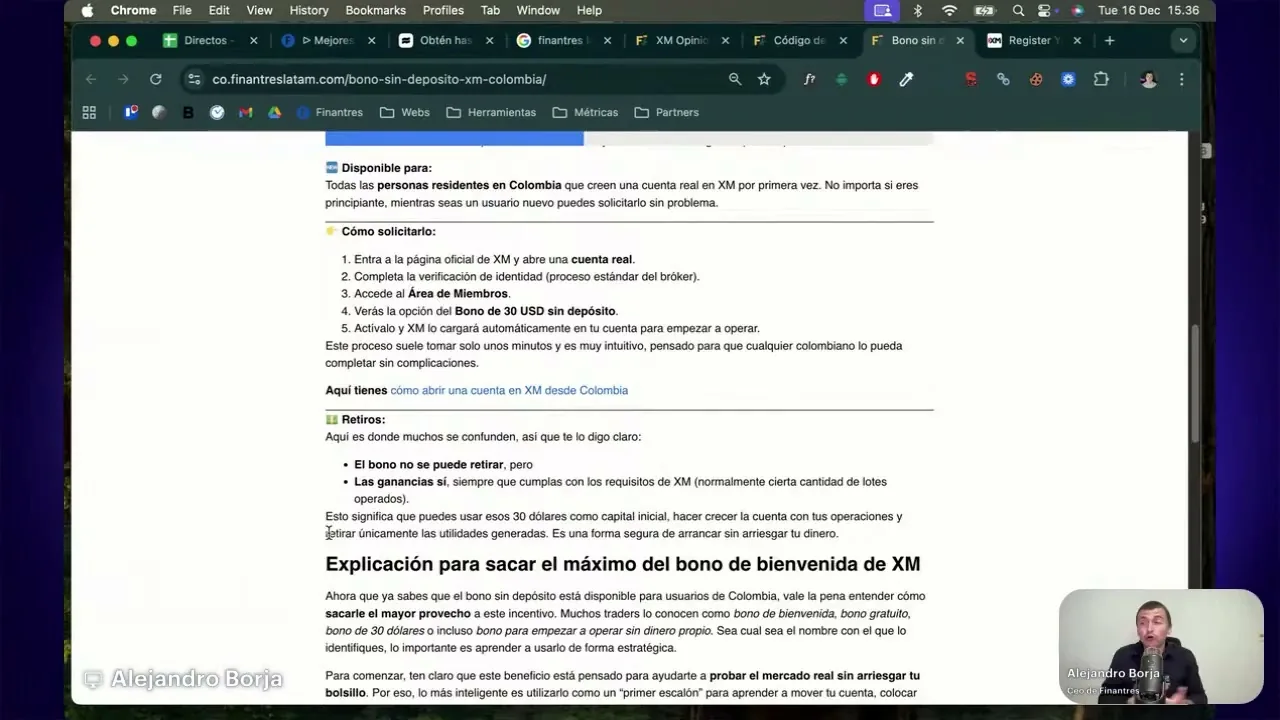1280x720 pixels.
Task: Close the Directos tab
Action: 254,40
